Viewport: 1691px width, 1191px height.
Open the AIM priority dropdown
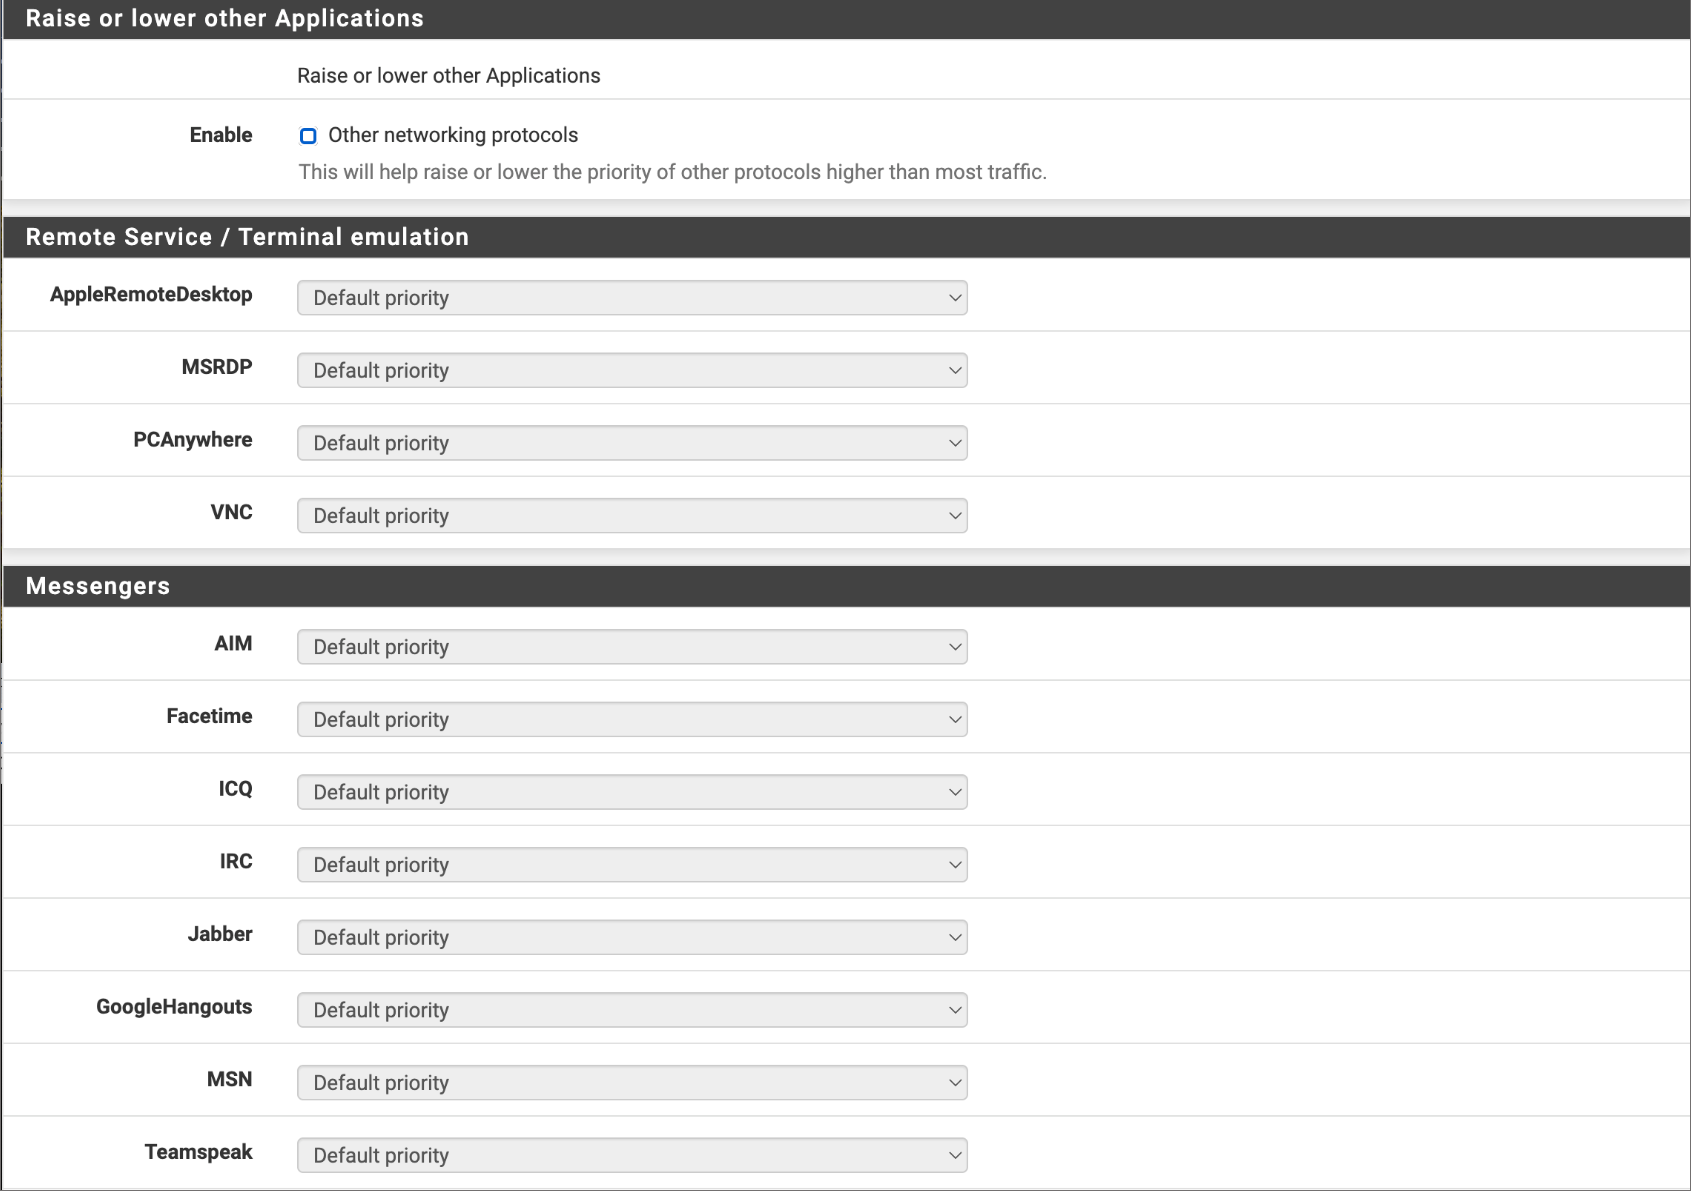click(x=631, y=647)
